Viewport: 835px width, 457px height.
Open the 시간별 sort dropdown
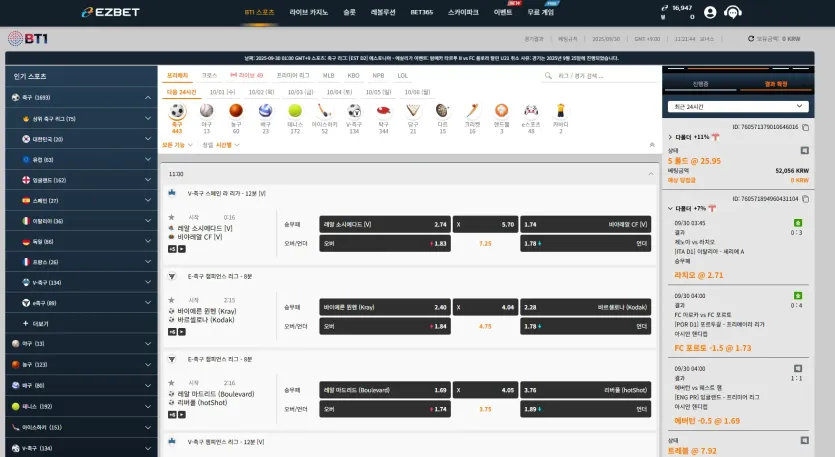coord(227,145)
